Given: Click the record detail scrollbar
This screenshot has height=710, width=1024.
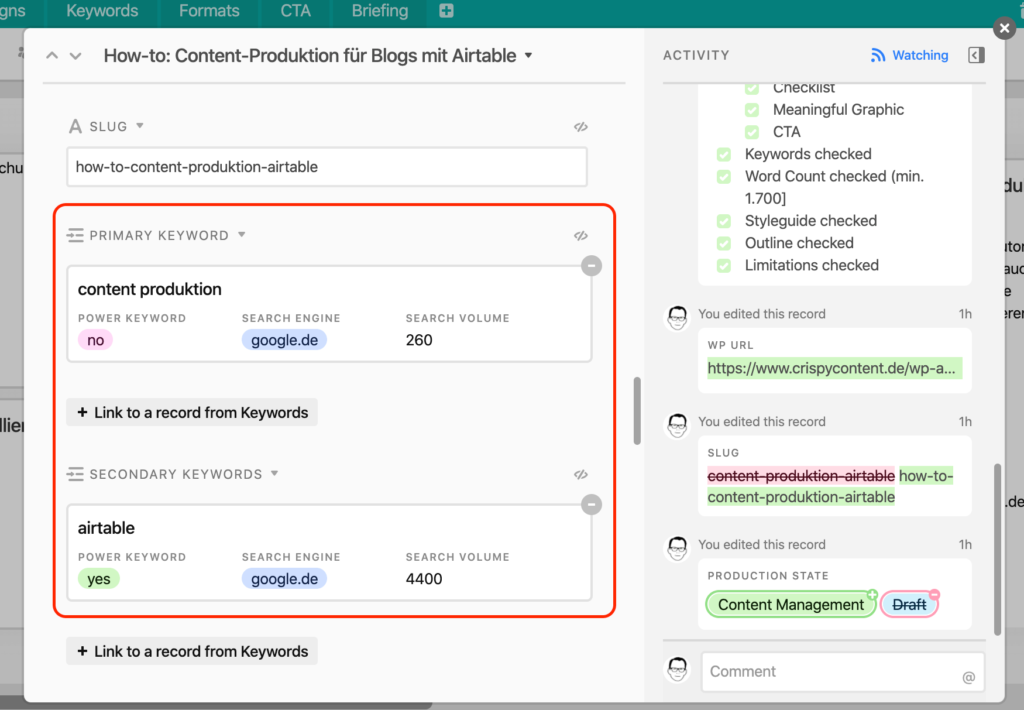Looking at the screenshot, I should pyautogui.click(x=637, y=411).
